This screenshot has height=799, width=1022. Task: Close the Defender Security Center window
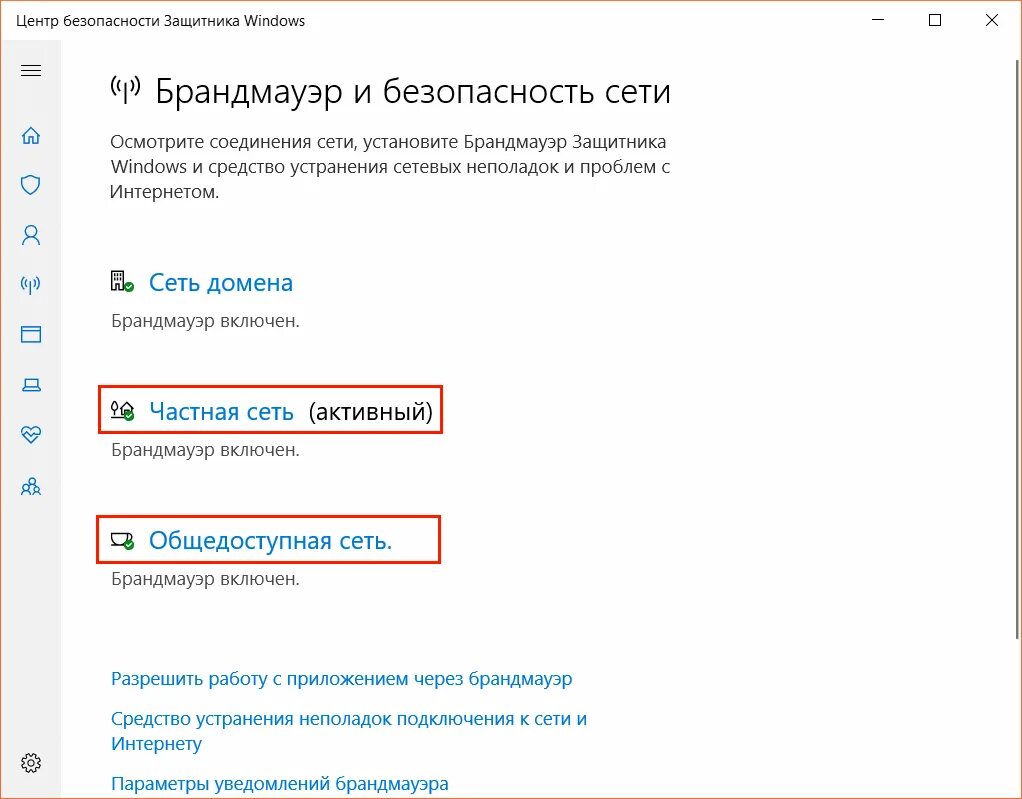991,20
